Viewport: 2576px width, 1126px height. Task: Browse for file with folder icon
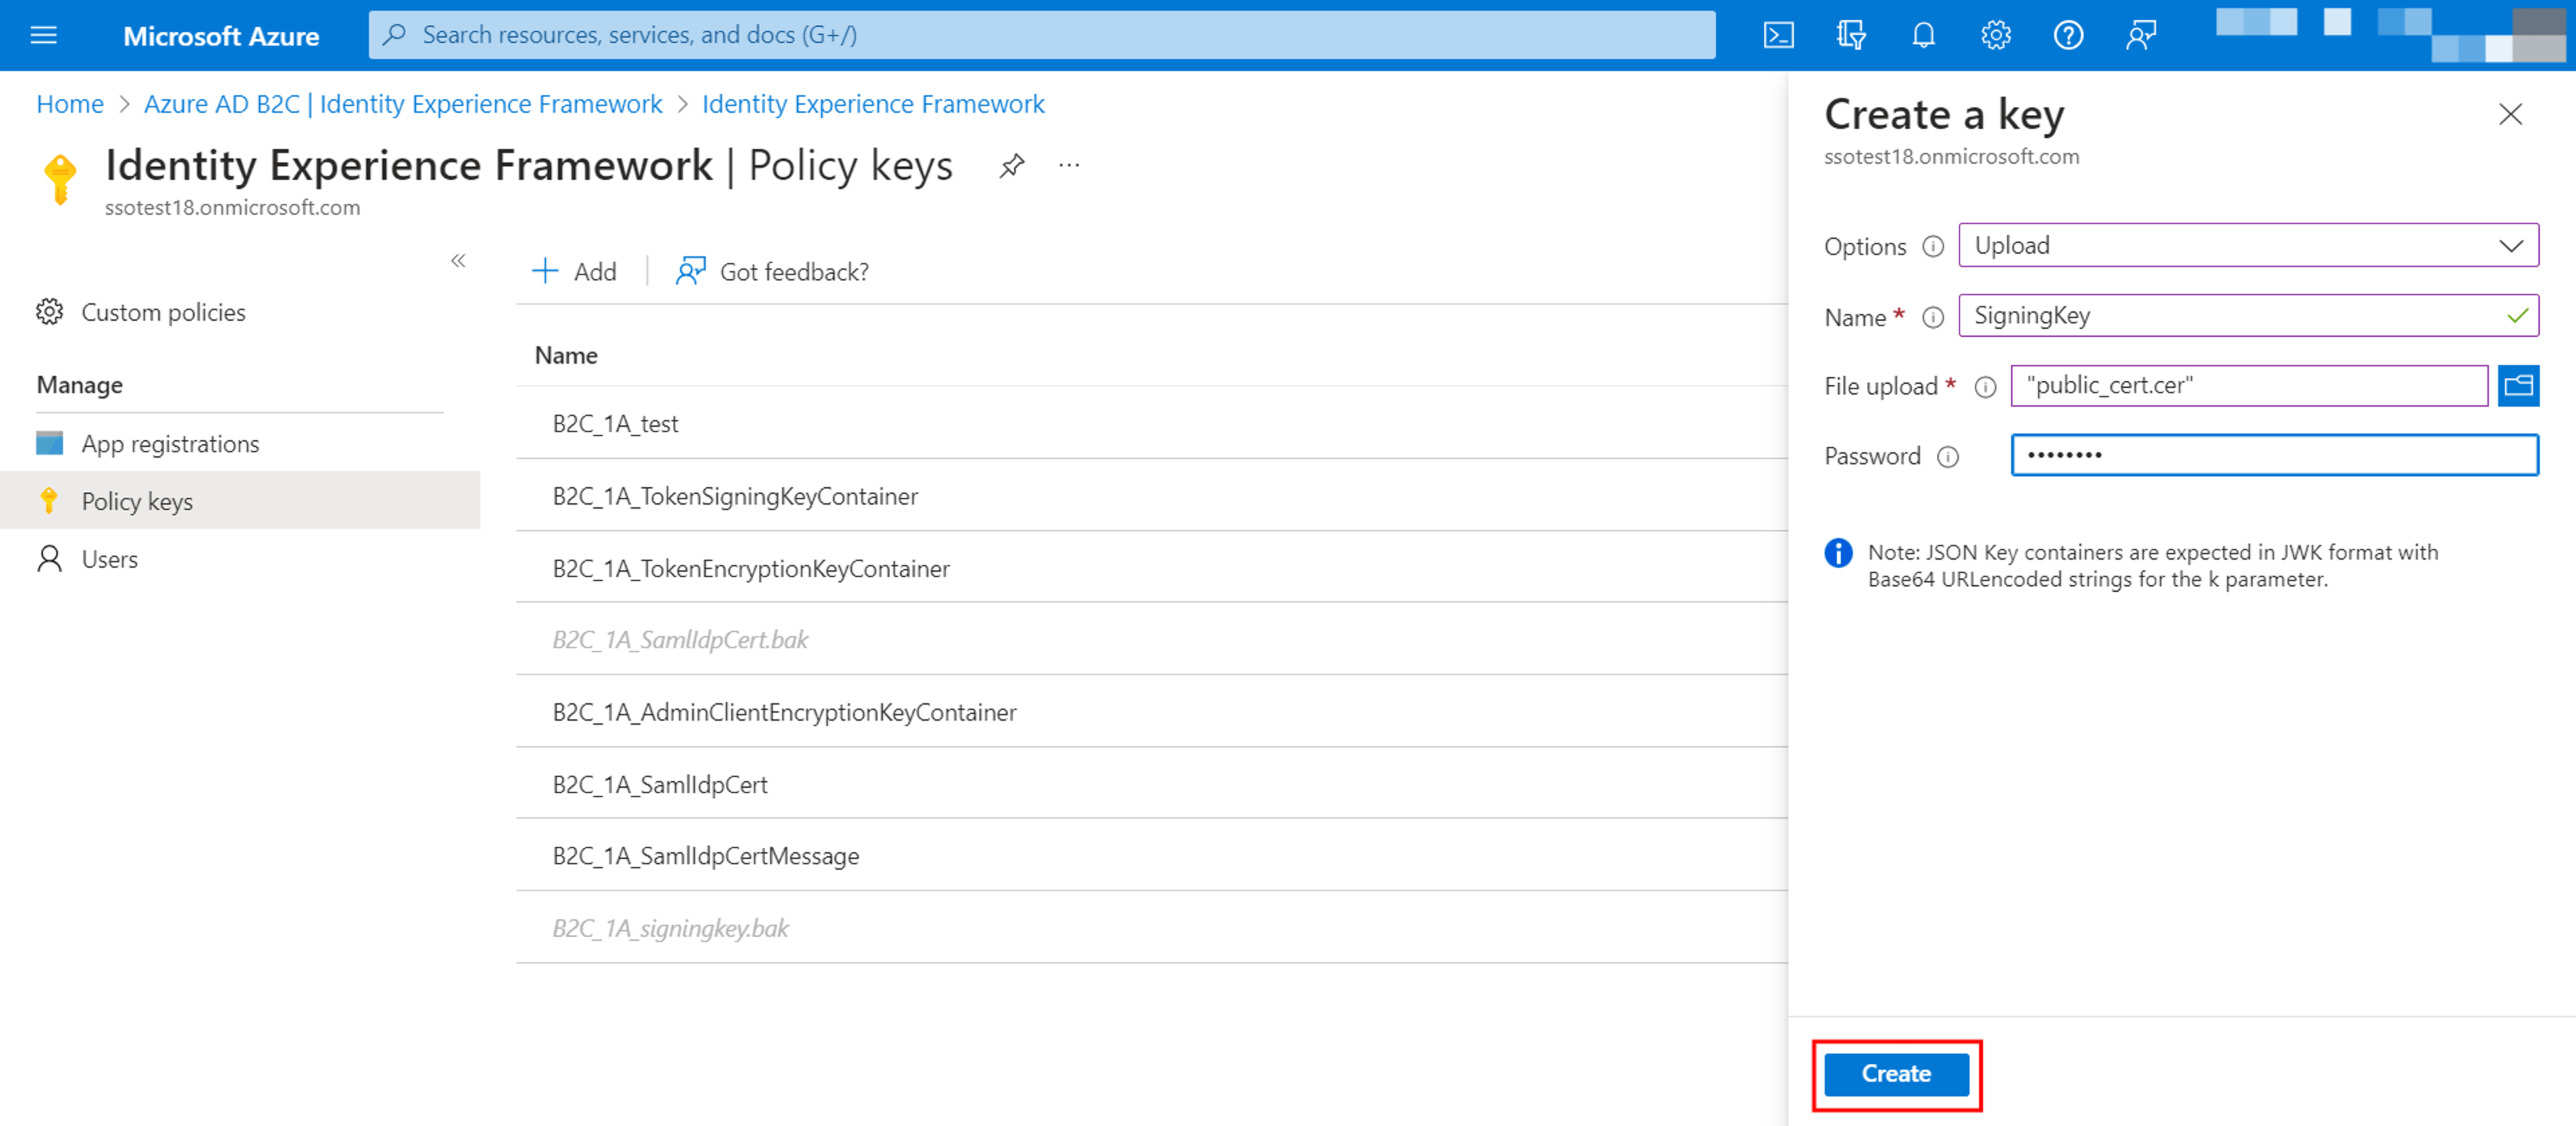tap(2517, 385)
